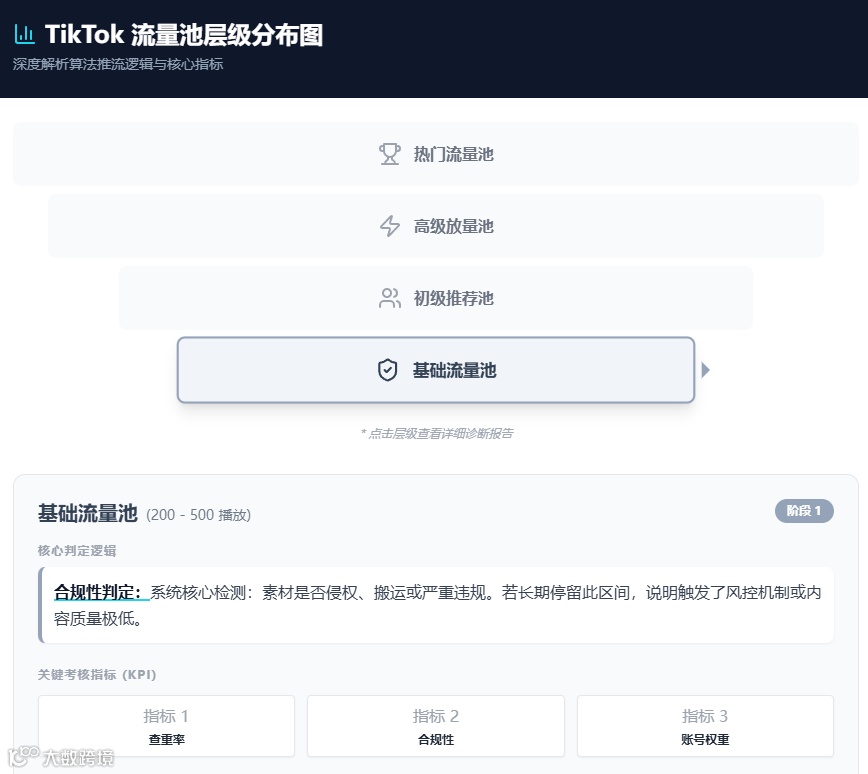Click the lightning bolt icon in 高级放量池
The width and height of the screenshot is (868, 774).
click(x=390, y=226)
